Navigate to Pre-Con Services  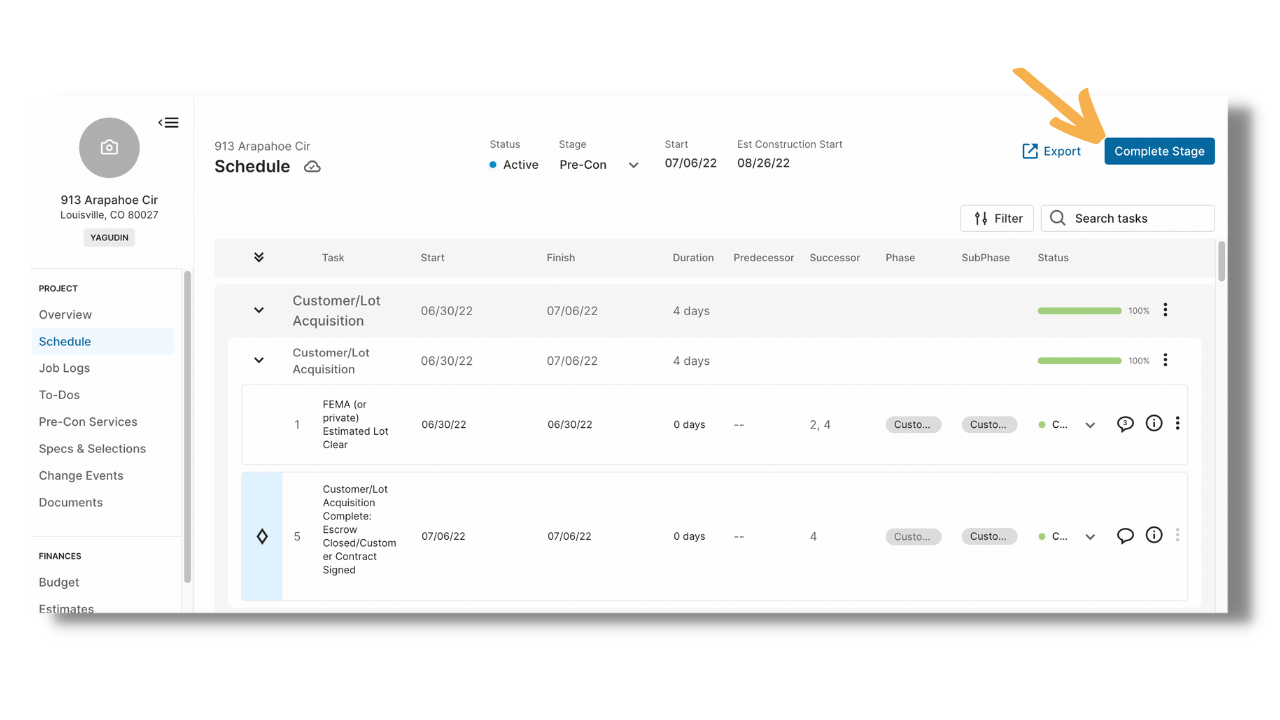pos(88,422)
